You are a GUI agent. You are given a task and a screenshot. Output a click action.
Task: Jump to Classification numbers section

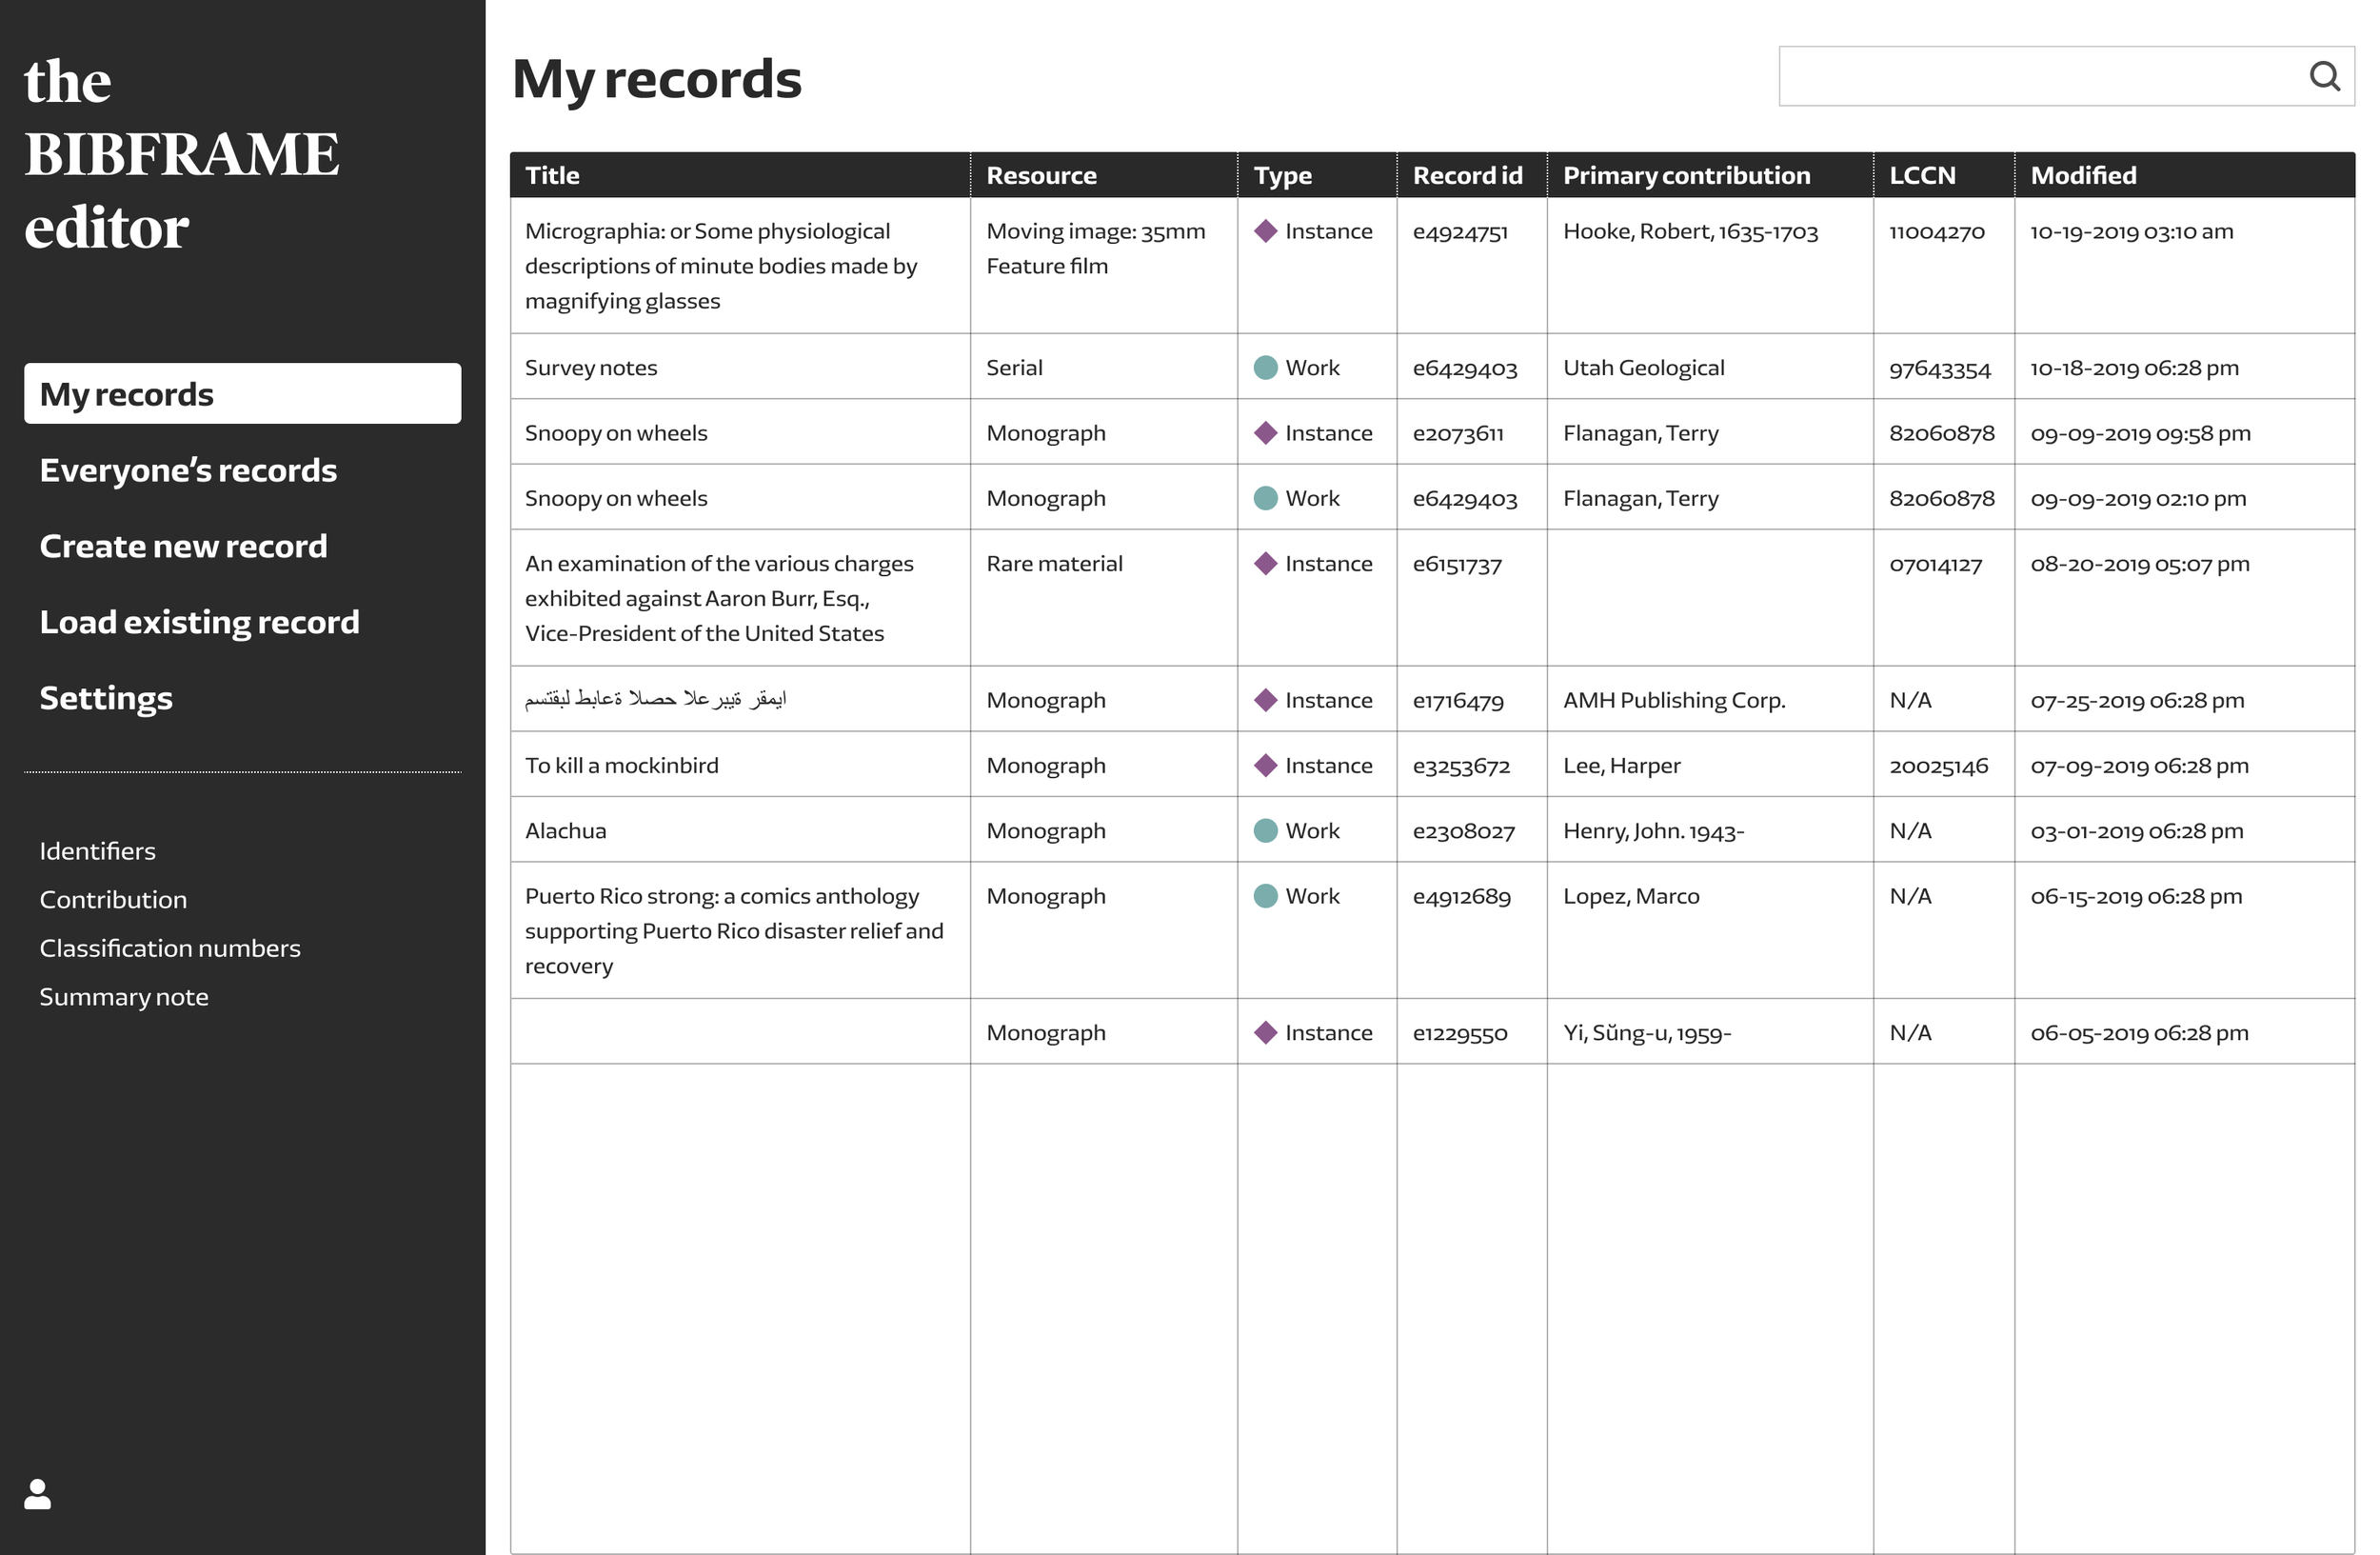coord(170,949)
